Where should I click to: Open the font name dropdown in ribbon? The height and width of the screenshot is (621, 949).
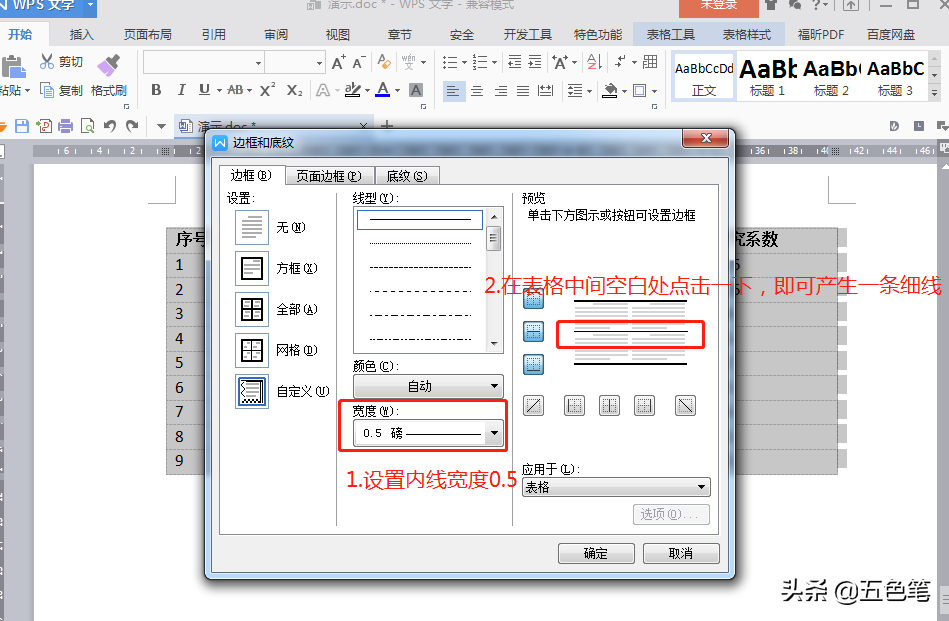[x=258, y=62]
